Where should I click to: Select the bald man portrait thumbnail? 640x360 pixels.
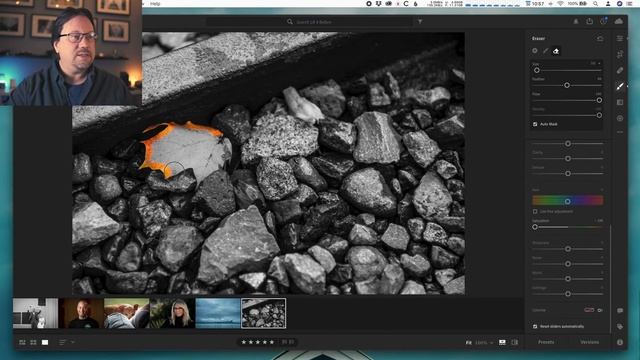click(x=81, y=313)
